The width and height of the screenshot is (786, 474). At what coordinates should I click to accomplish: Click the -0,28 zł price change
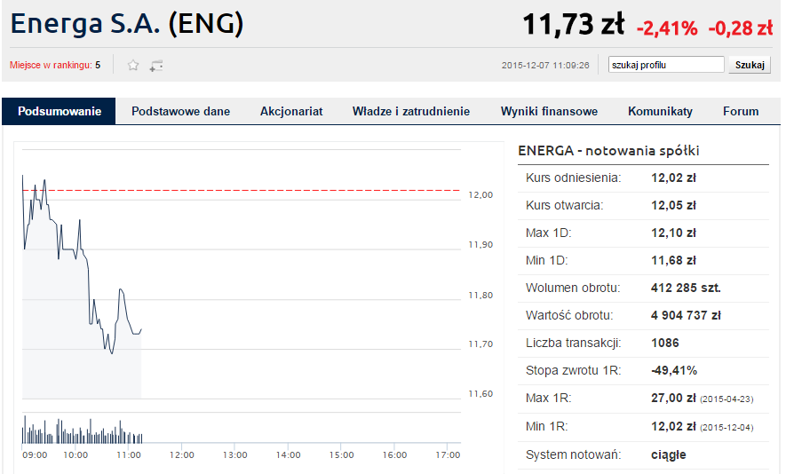740,28
